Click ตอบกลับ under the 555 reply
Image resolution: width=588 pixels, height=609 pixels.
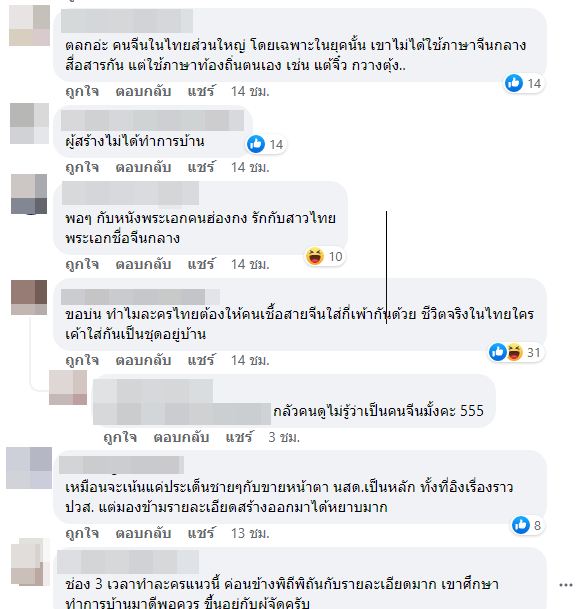tap(181, 437)
